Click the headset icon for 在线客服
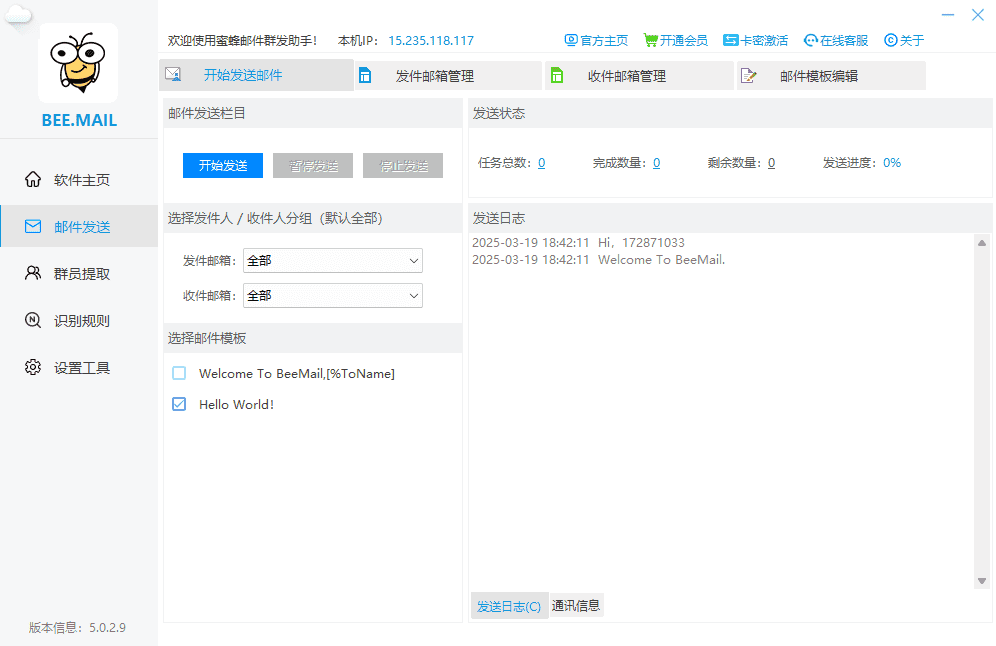996x646 pixels. (811, 41)
